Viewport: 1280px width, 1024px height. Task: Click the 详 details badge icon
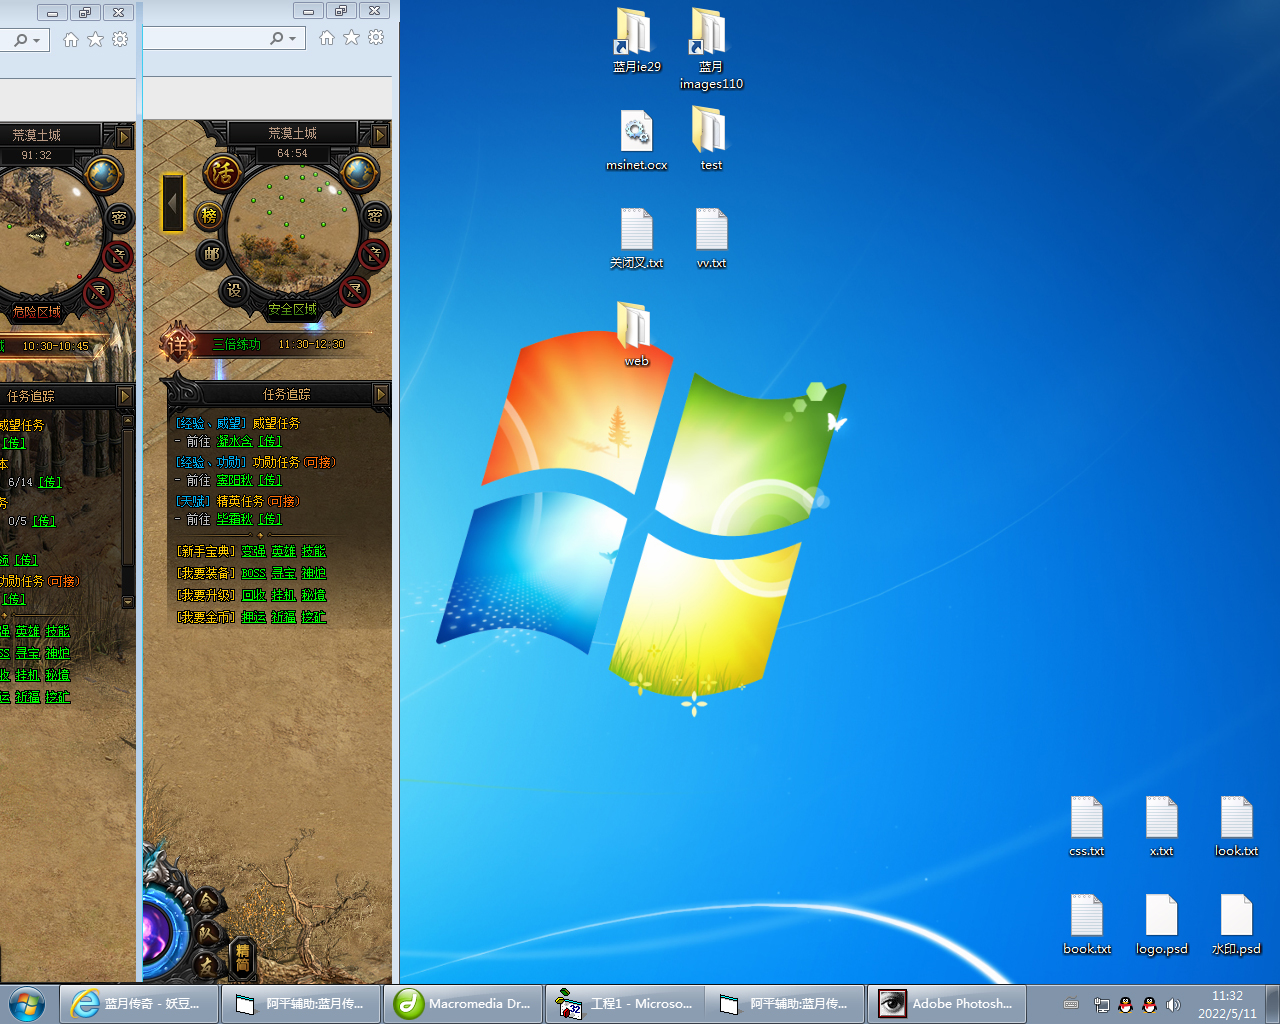(178, 344)
